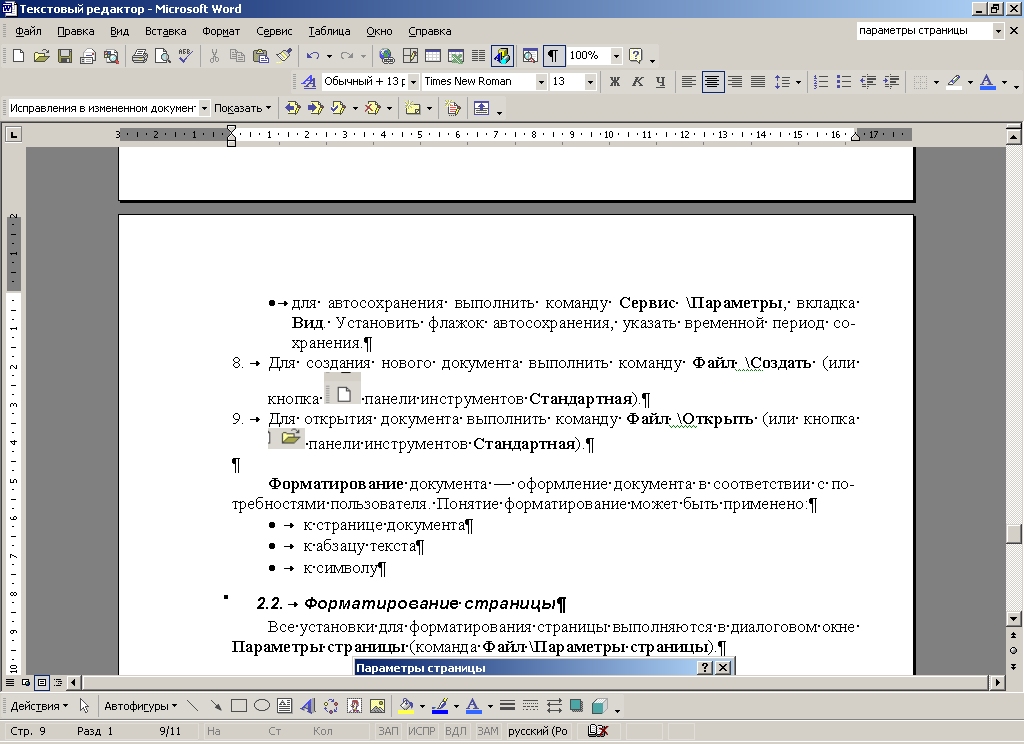Align text to the right
1024x744 pixels.
pyautogui.click(x=735, y=82)
